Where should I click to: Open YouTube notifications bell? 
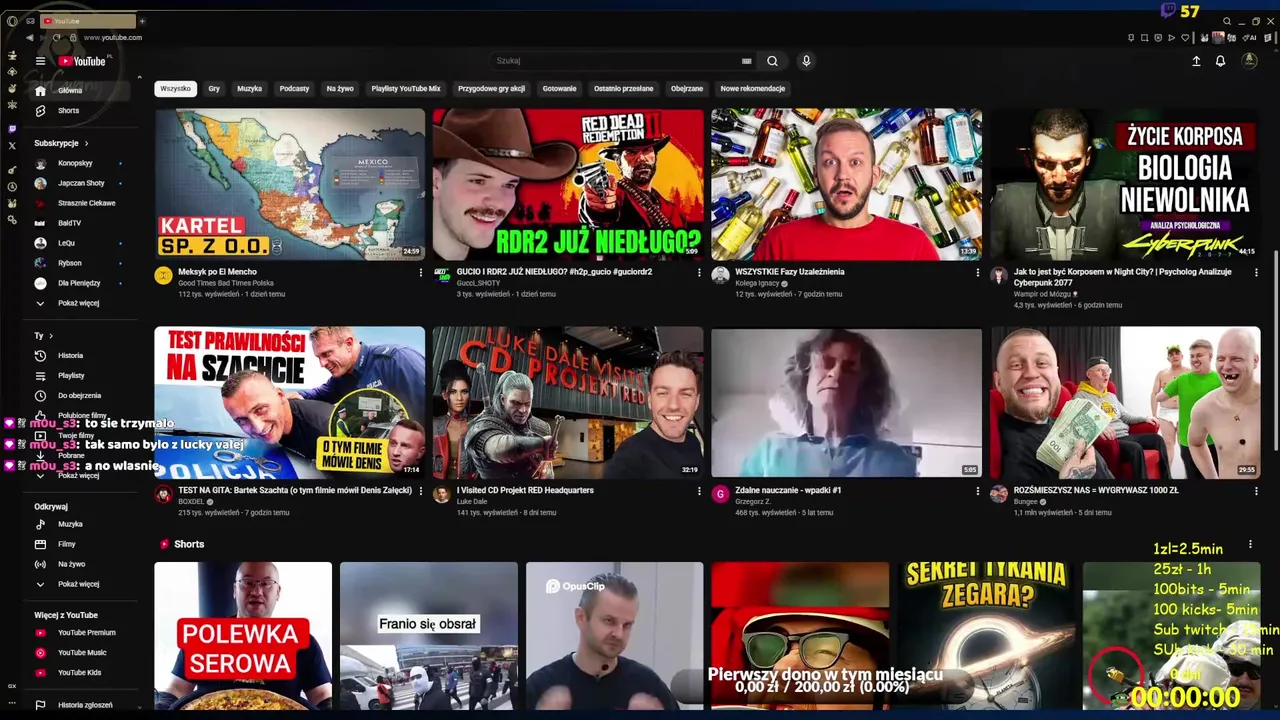1220,61
